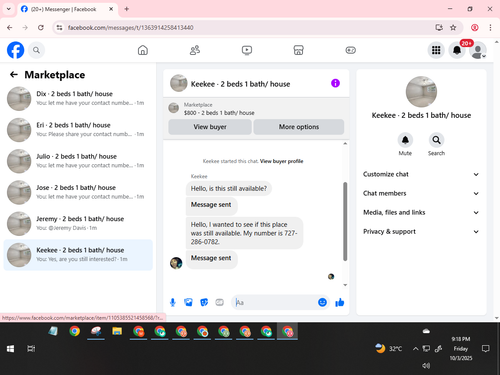Screen dimensions: 500x375
Task: Open the Marketplace storefront icon
Action: coord(298,50)
